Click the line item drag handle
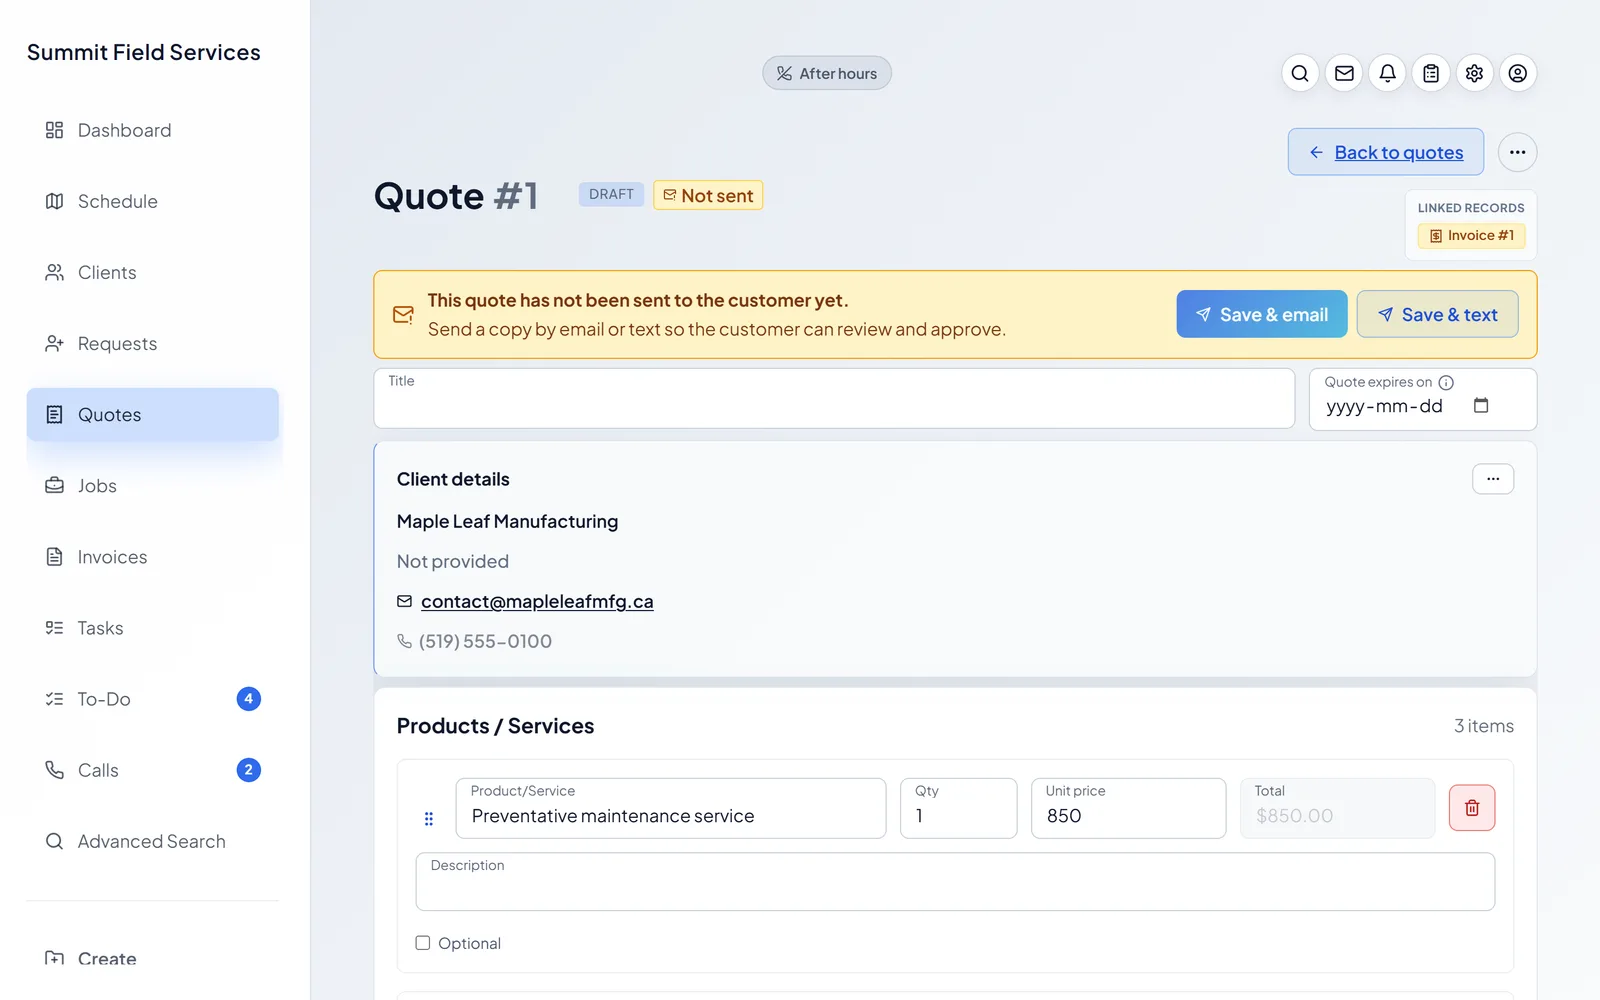This screenshot has height=1000, width=1600. pyautogui.click(x=429, y=819)
